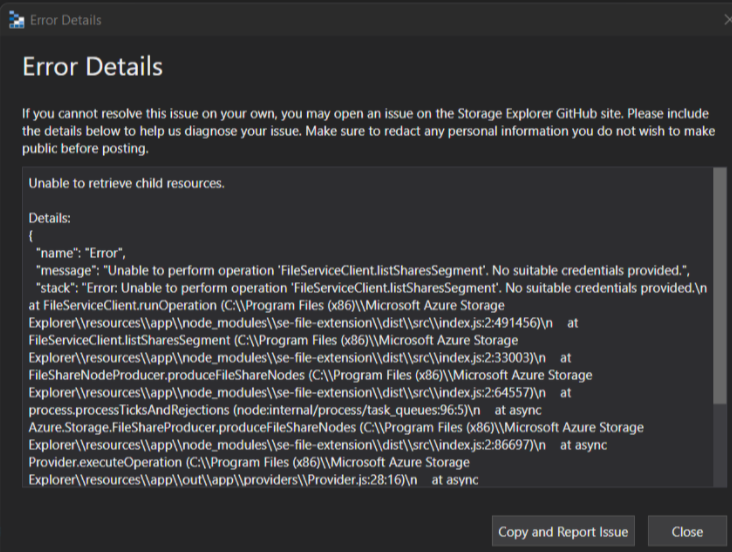Click the 'Error Details' large heading

point(92,66)
